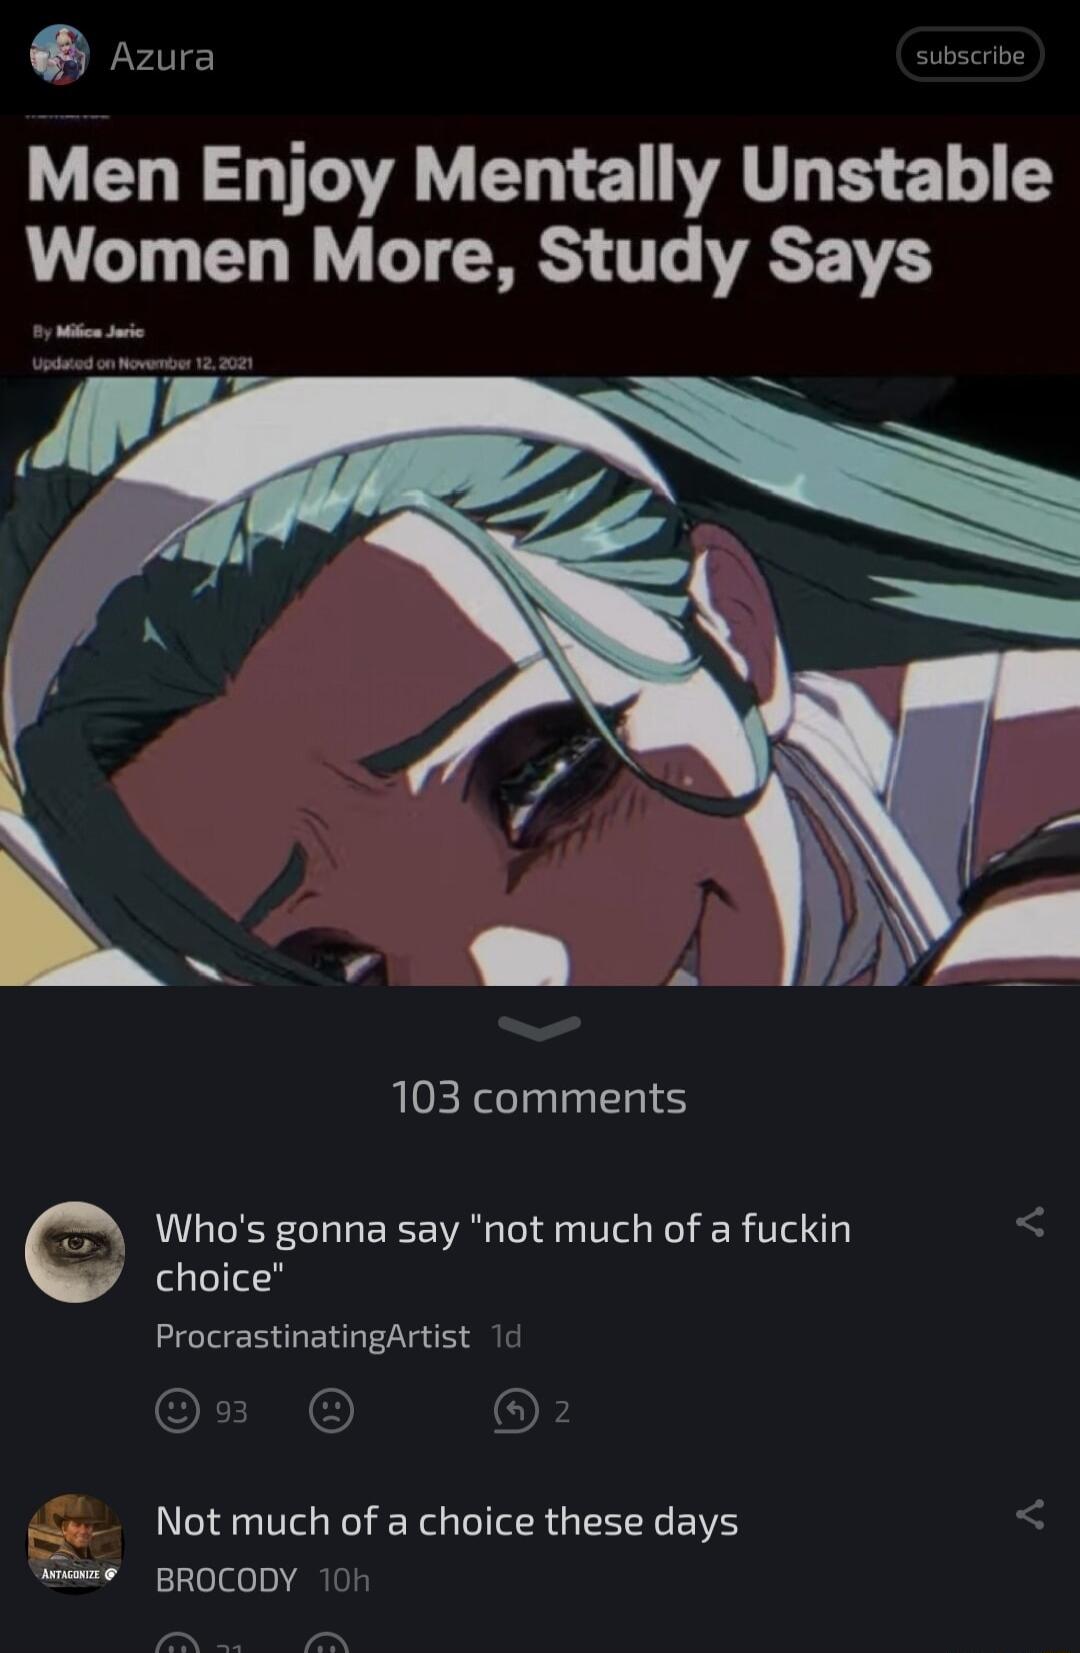Smile-react to ProcrastinatingArtist's comment
The image size is (1080, 1653).
177,1411
